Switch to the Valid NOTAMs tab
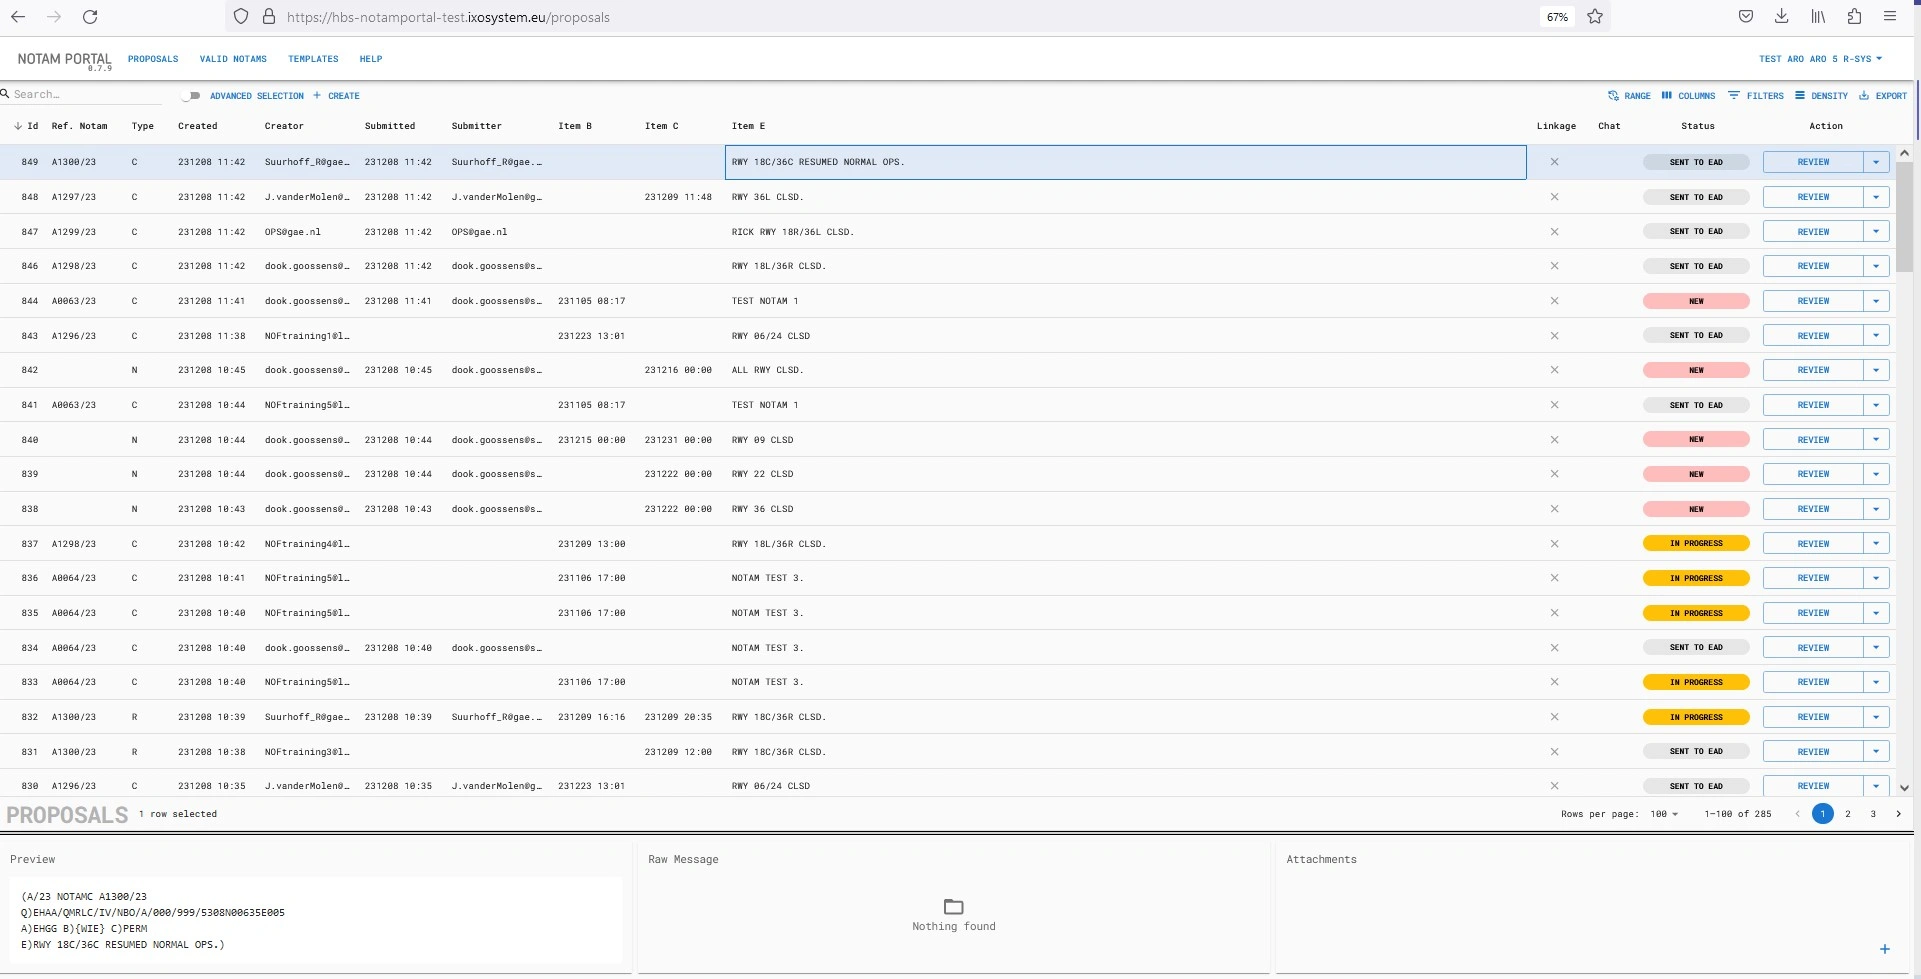1921x979 pixels. coord(233,59)
